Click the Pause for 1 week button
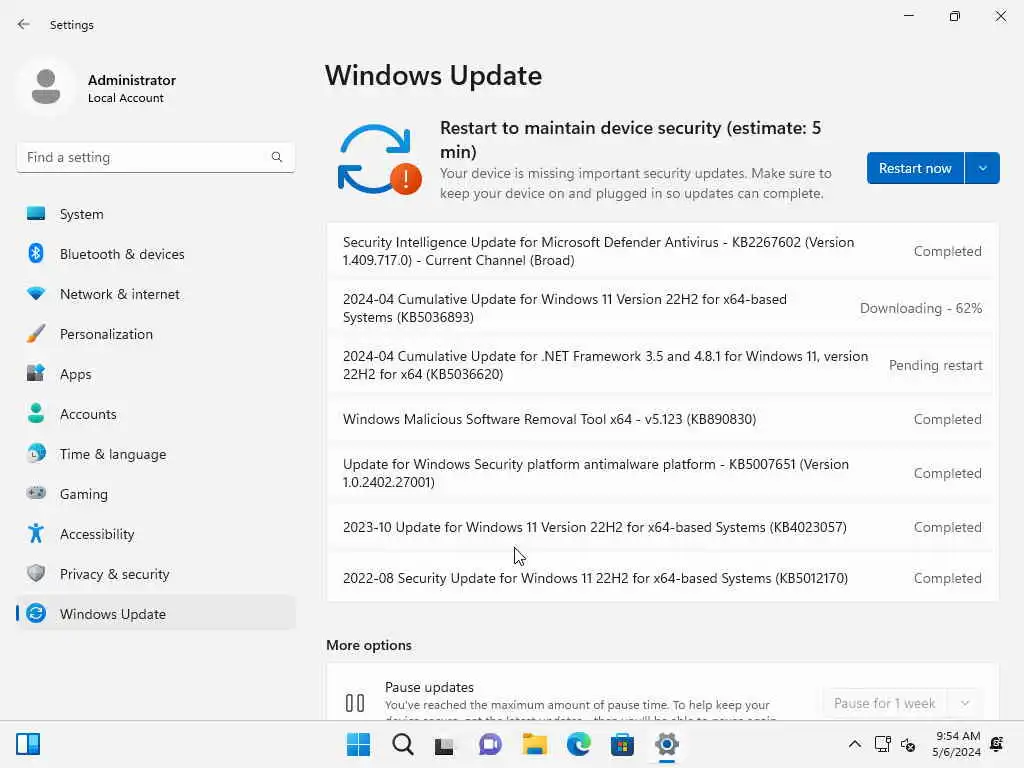The height and width of the screenshot is (768, 1024). coord(885,703)
